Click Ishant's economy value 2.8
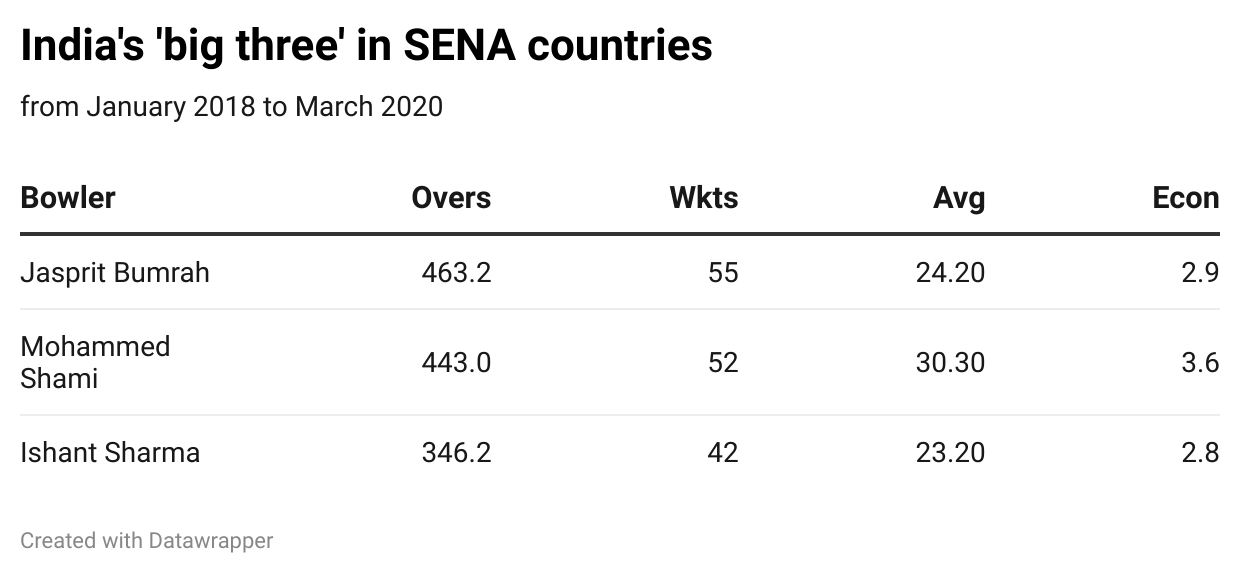The image size is (1240, 574). tap(1200, 453)
